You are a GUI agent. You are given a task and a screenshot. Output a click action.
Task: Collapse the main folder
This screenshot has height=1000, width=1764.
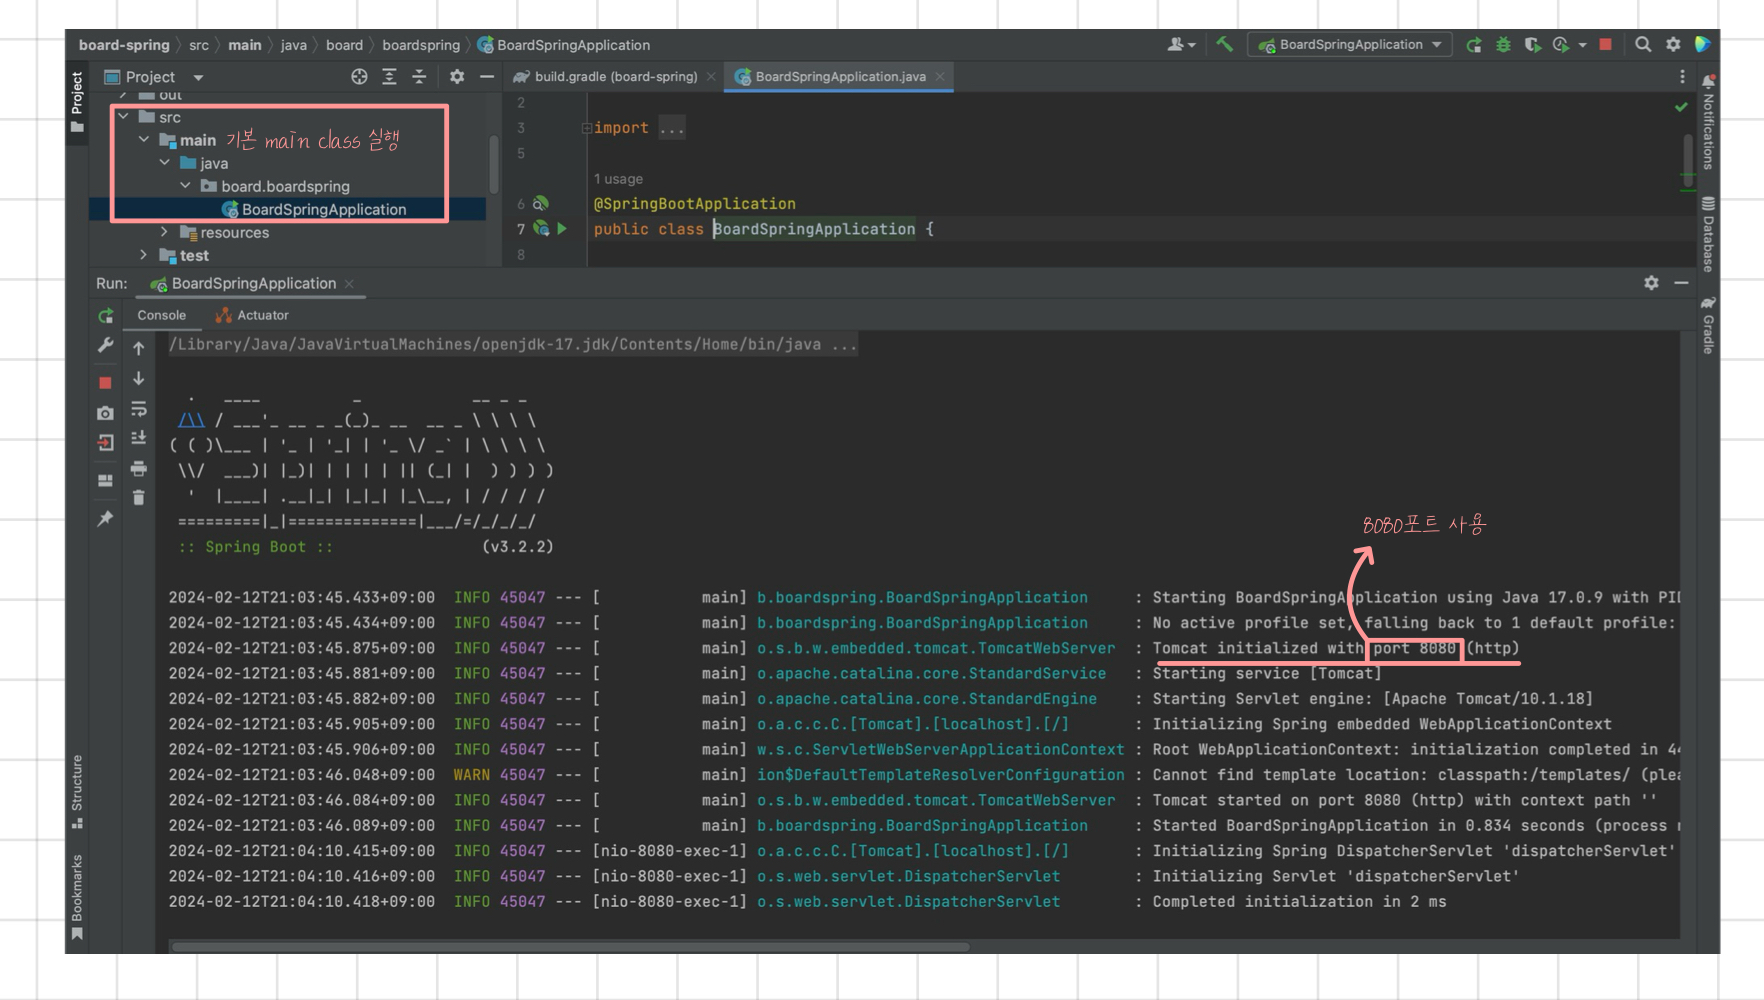tap(144, 140)
